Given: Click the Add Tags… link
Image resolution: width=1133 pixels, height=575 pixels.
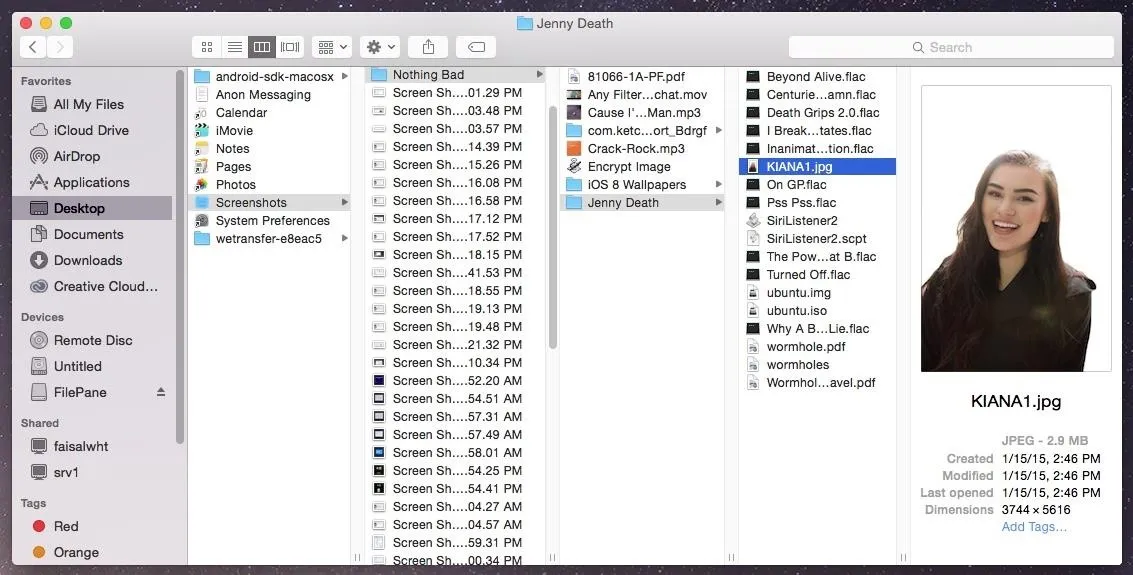Looking at the screenshot, I should 1034,527.
